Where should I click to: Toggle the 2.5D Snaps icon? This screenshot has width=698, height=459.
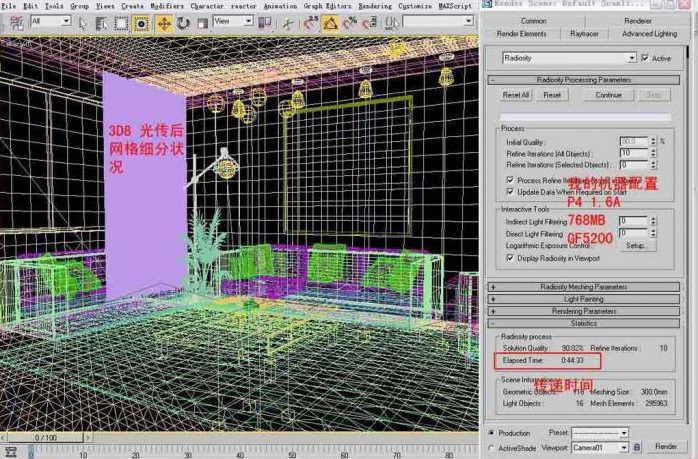click(x=311, y=21)
